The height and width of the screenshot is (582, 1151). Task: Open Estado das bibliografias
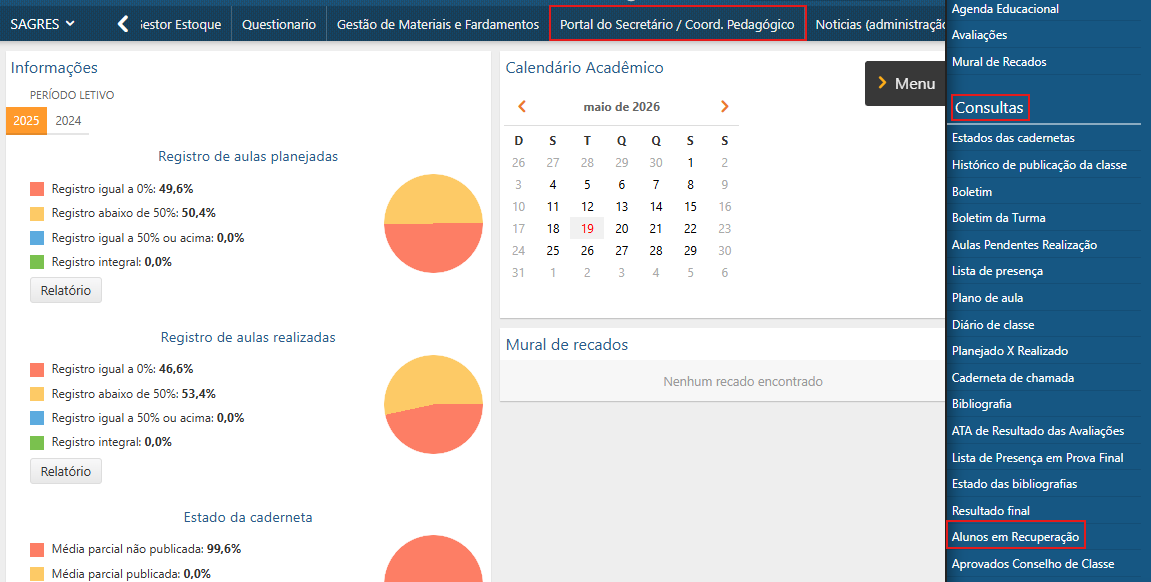click(1014, 484)
